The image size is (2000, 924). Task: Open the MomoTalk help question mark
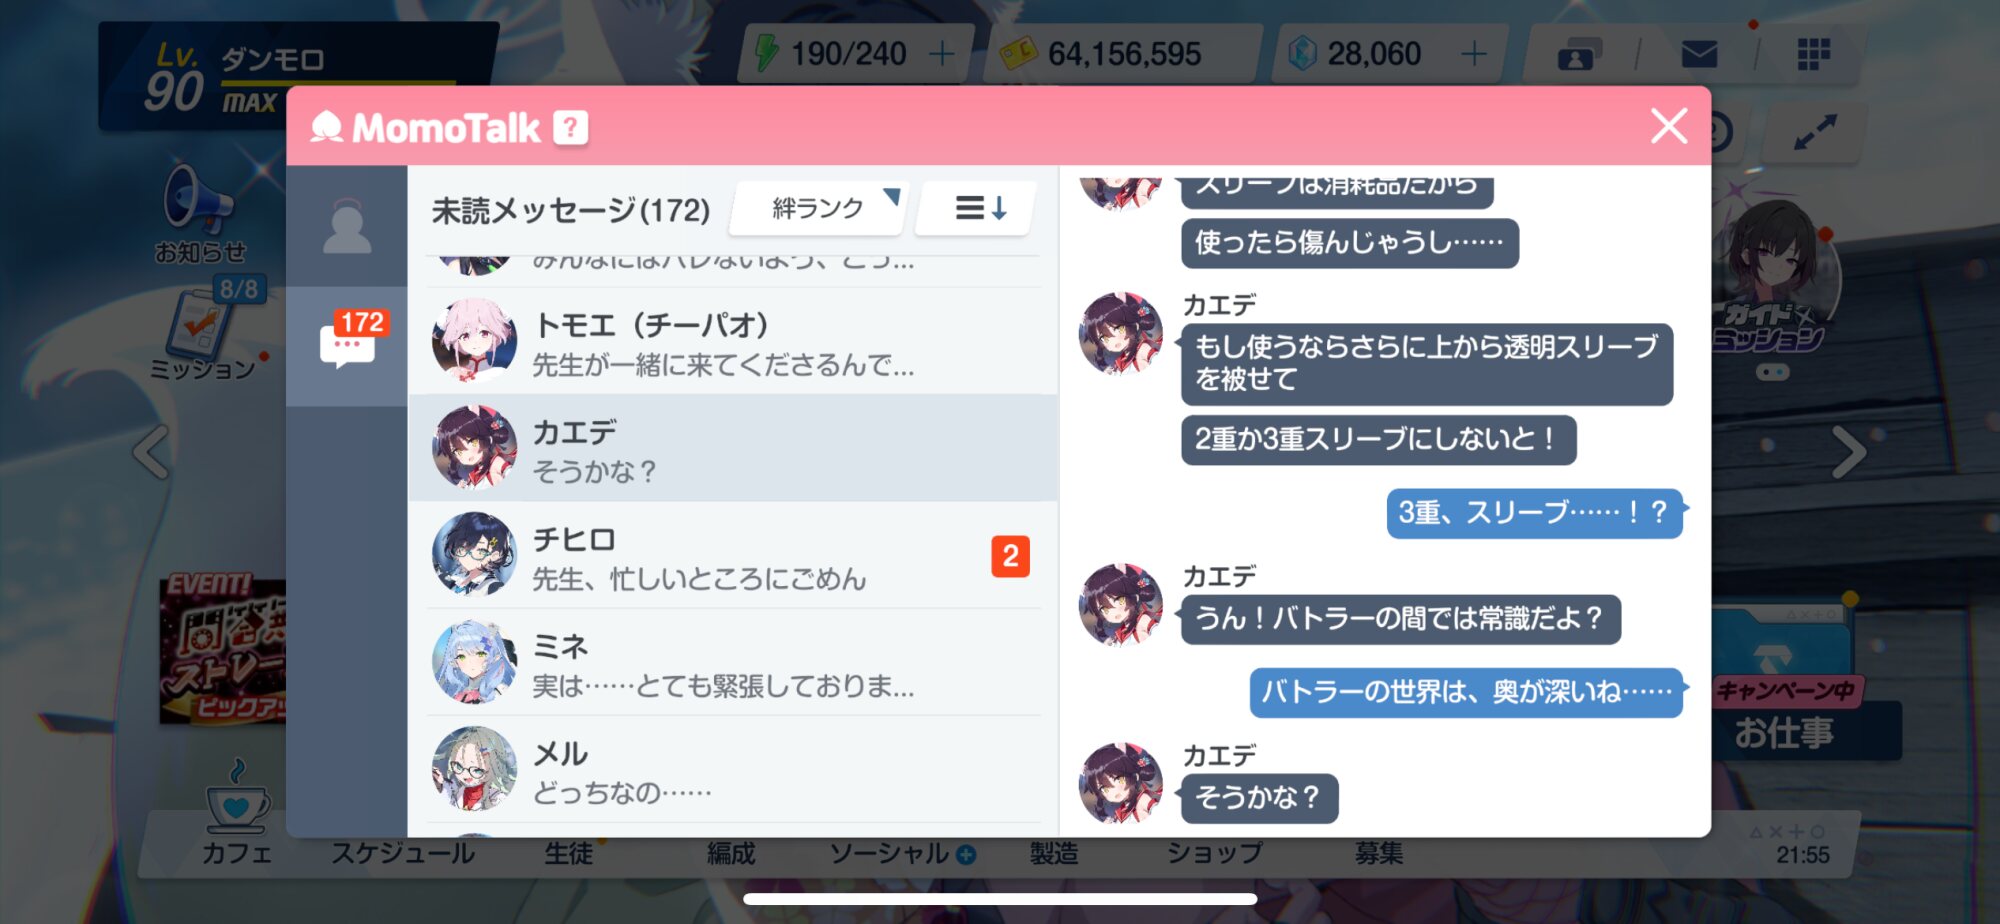click(571, 128)
